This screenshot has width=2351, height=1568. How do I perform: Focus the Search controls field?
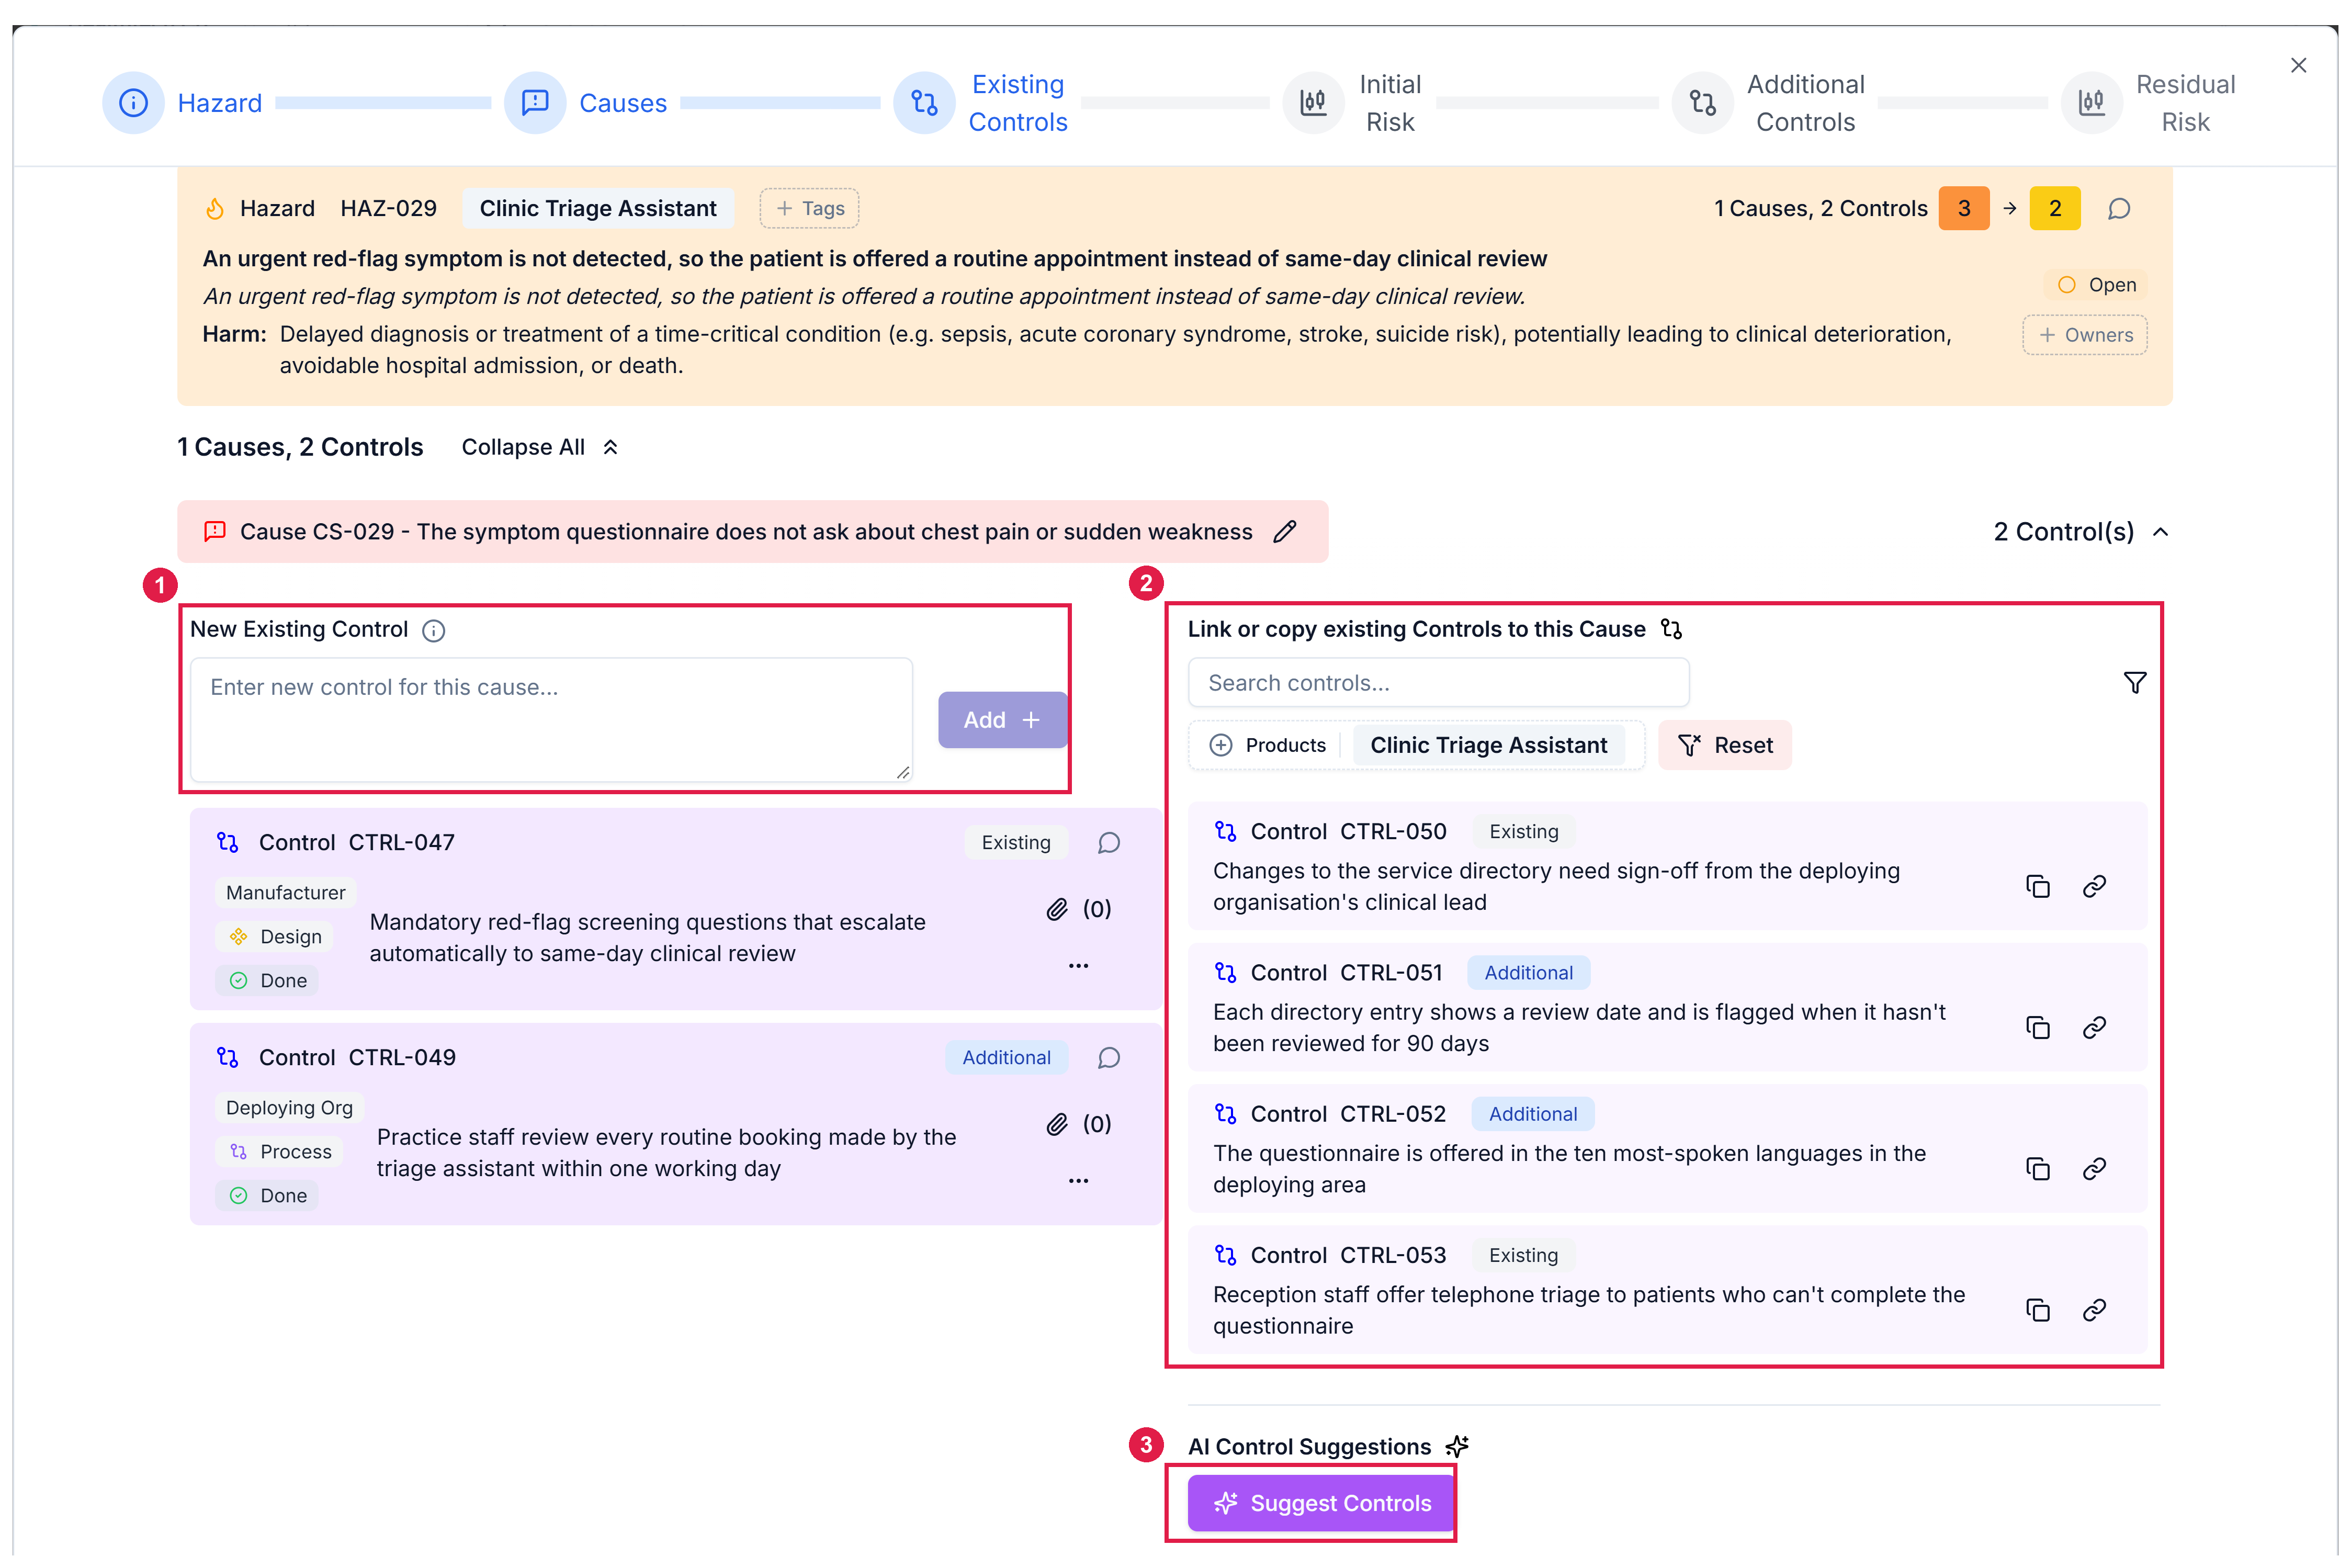point(1438,683)
